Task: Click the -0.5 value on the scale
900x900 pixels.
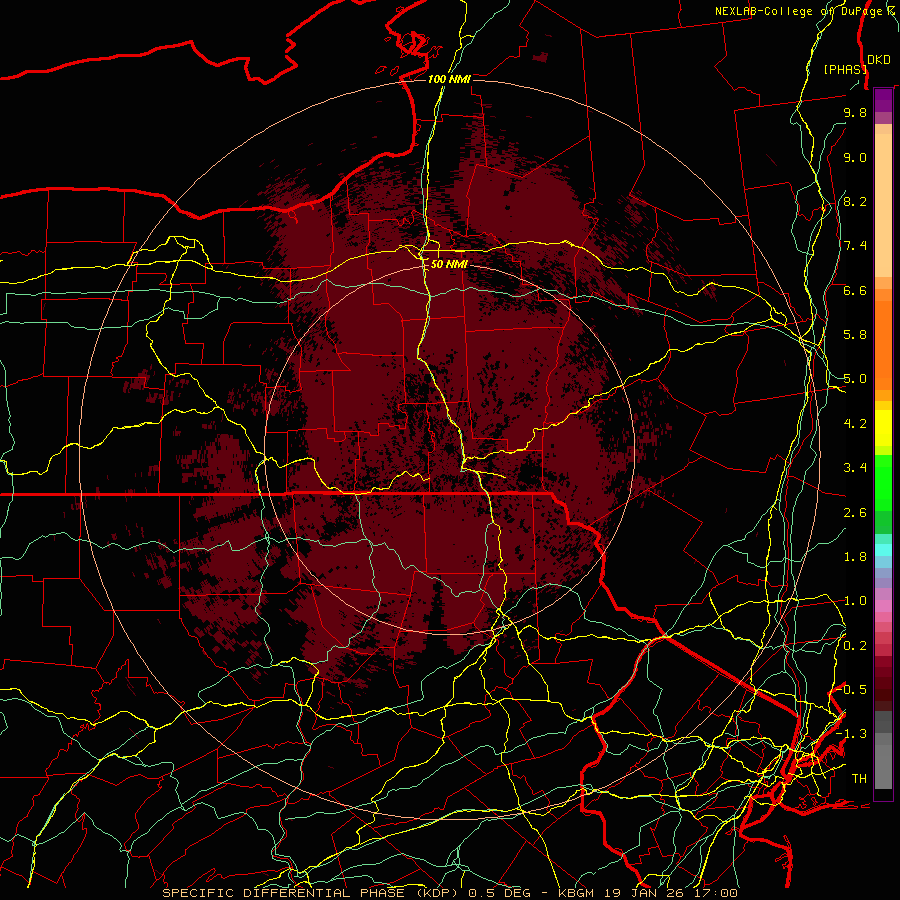Action: click(x=852, y=690)
